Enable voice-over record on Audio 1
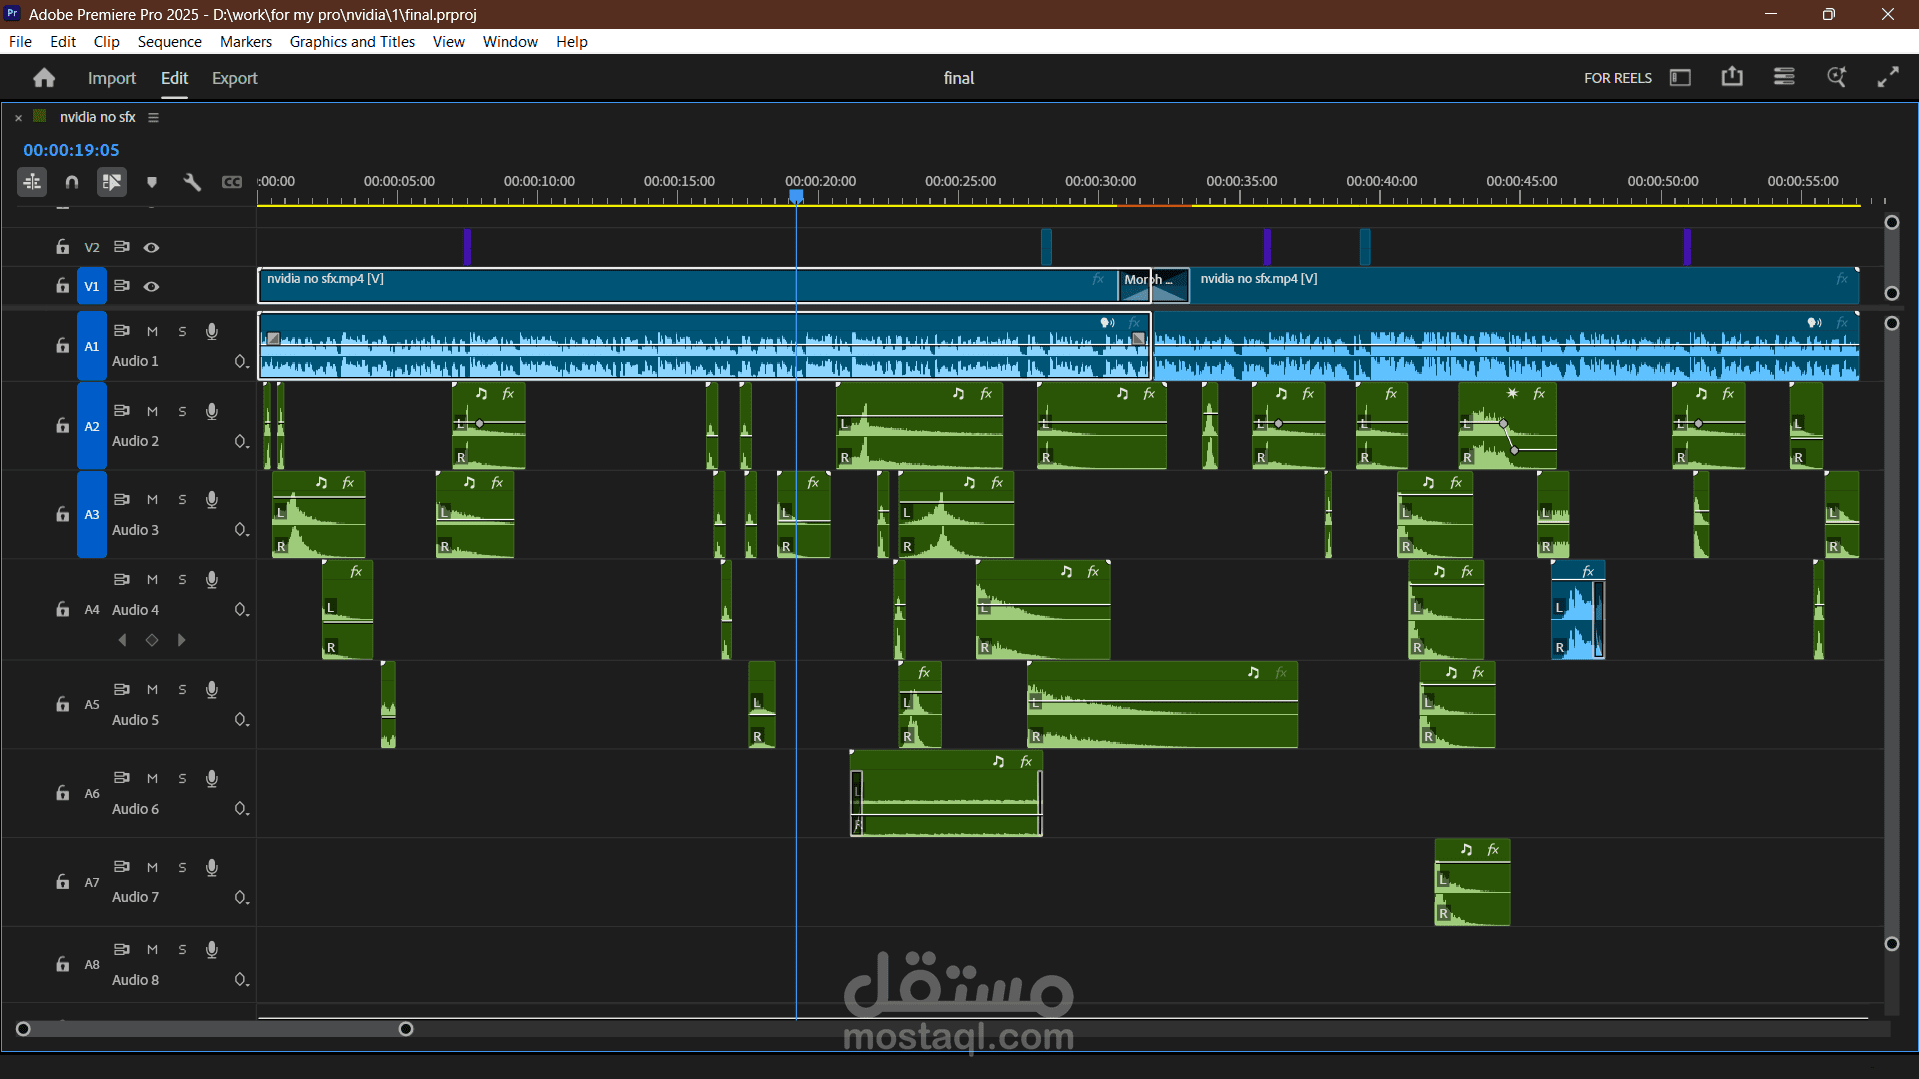Screen dimensions: 1919x1079 tap(212, 331)
